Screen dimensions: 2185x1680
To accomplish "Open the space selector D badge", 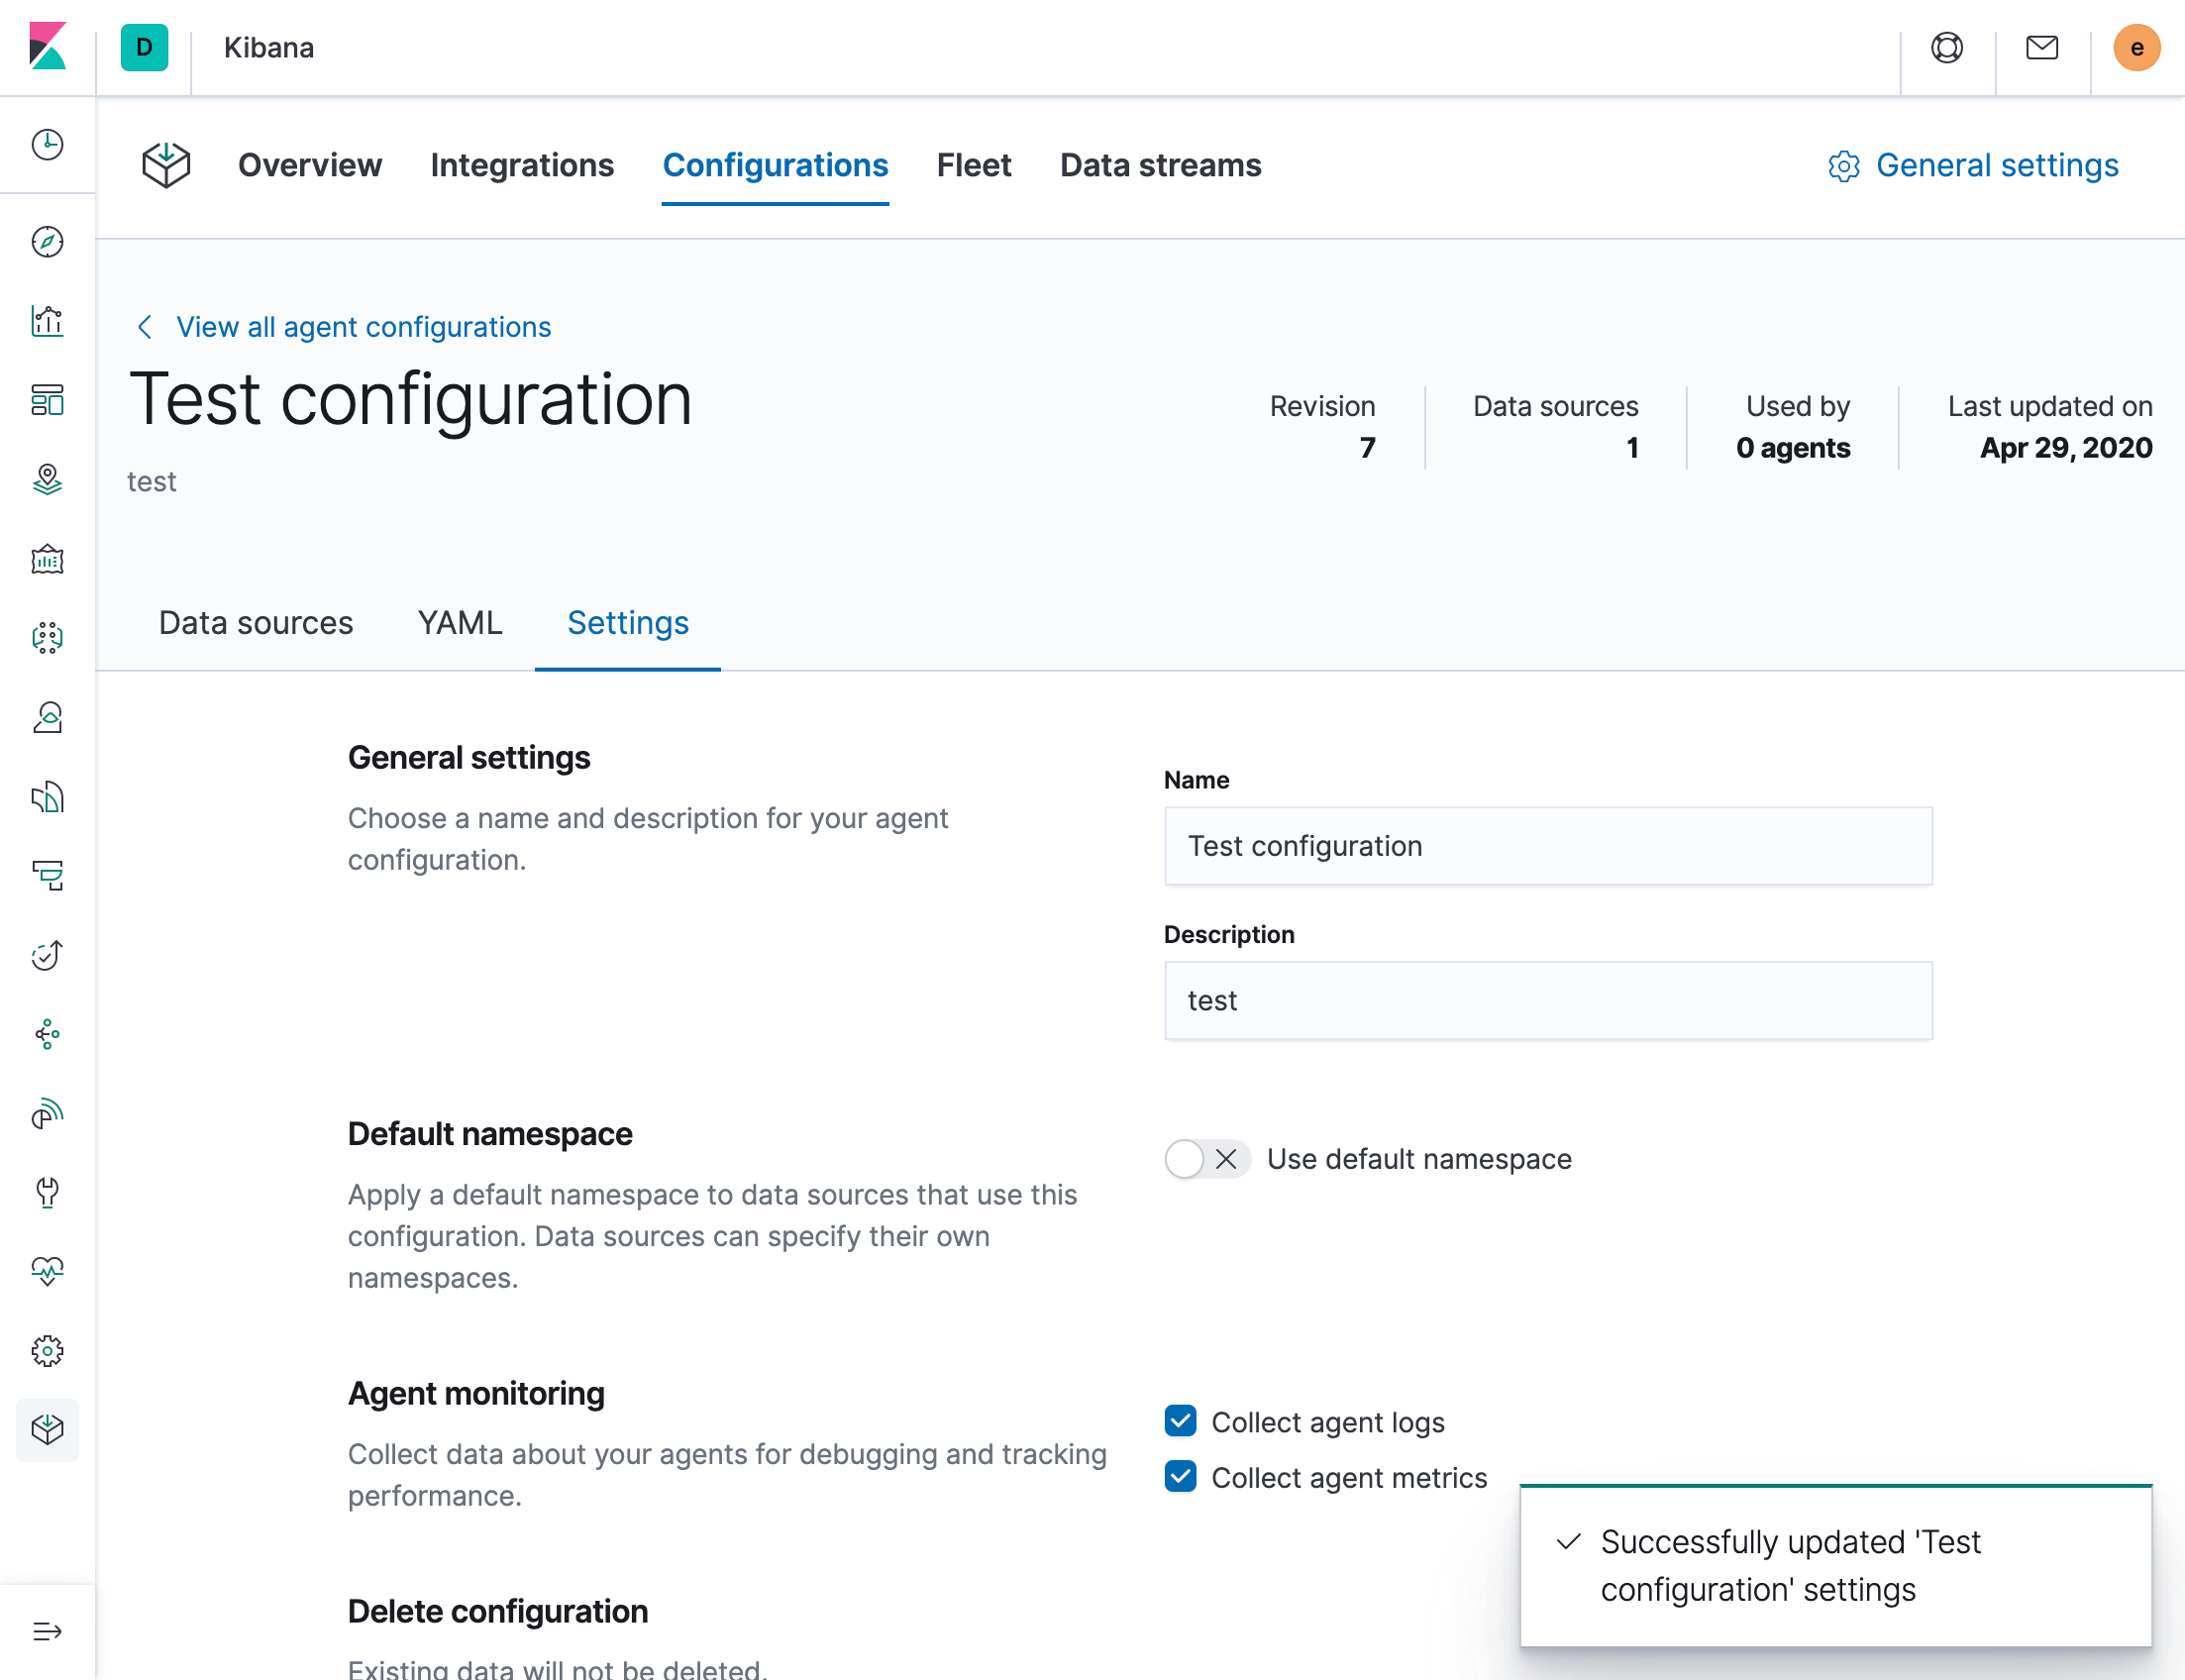I will tap(144, 48).
